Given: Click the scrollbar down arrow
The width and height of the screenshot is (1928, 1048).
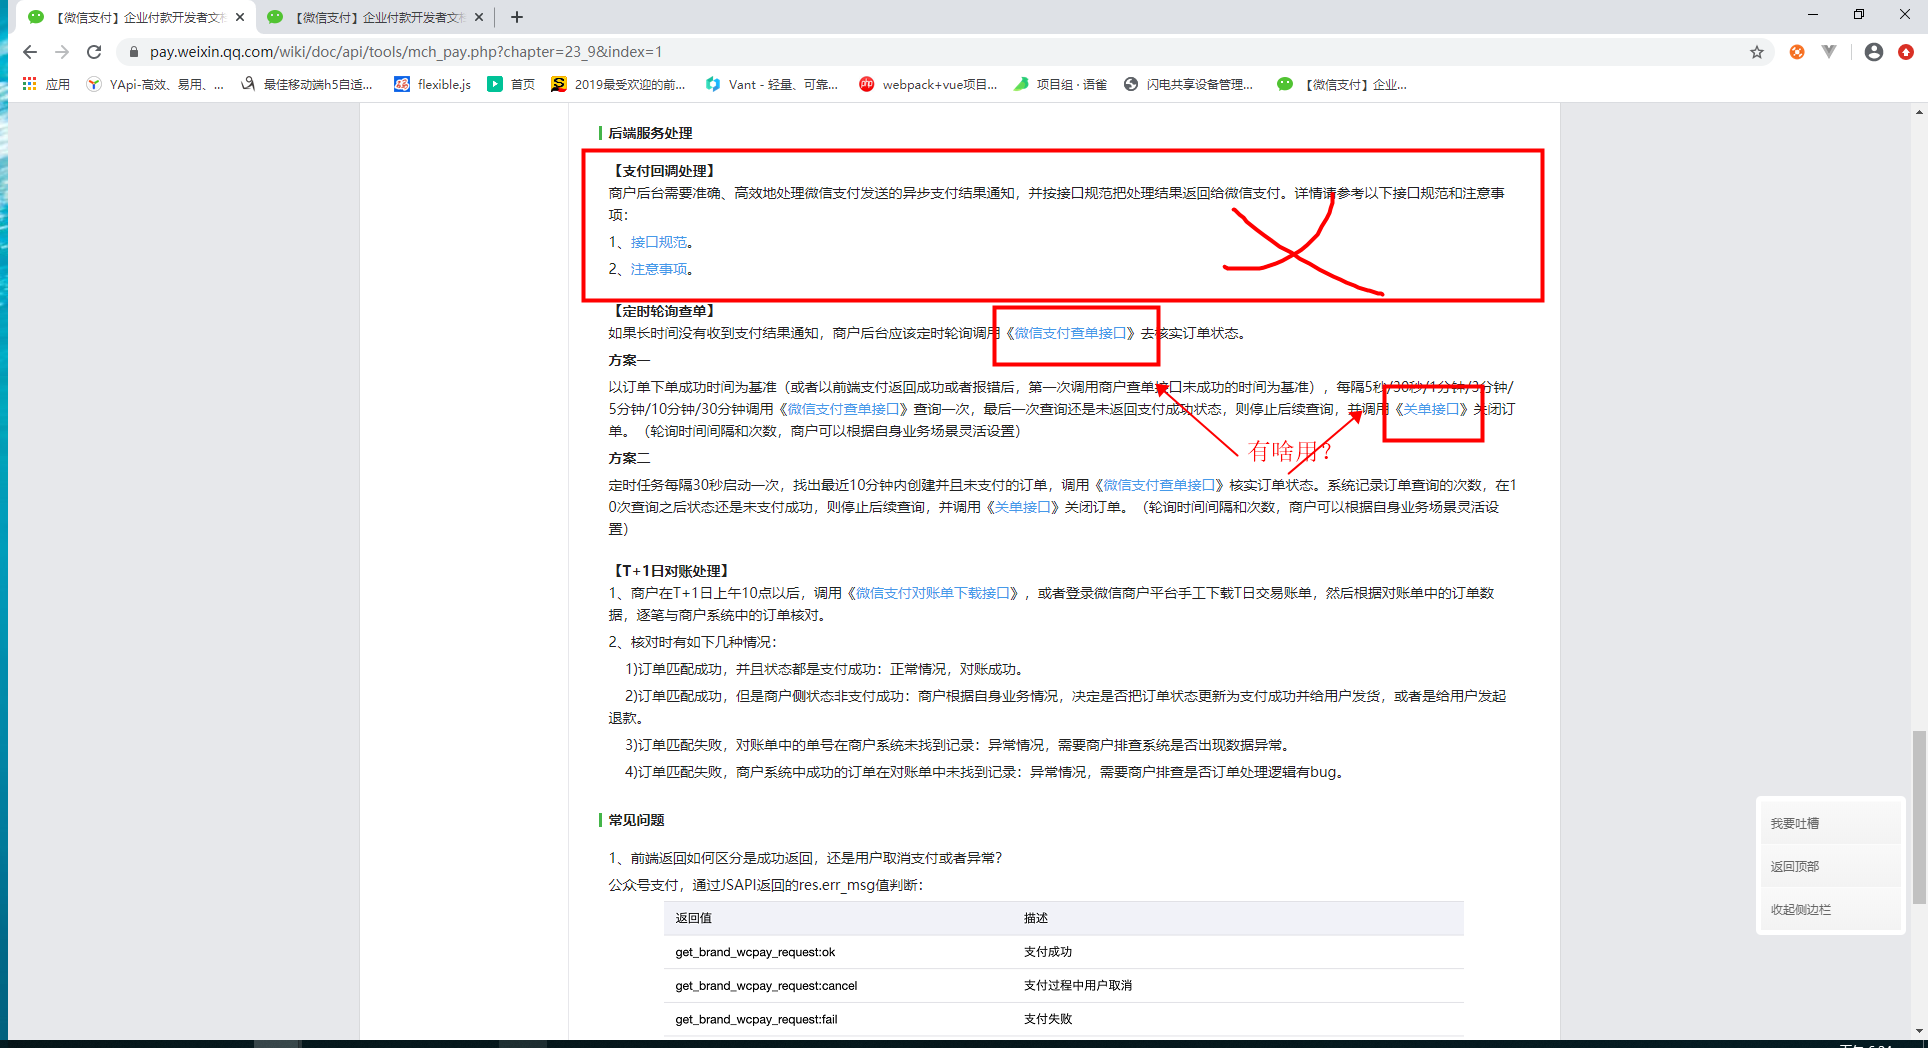Looking at the screenshot, I should tap(1918, 1031).
